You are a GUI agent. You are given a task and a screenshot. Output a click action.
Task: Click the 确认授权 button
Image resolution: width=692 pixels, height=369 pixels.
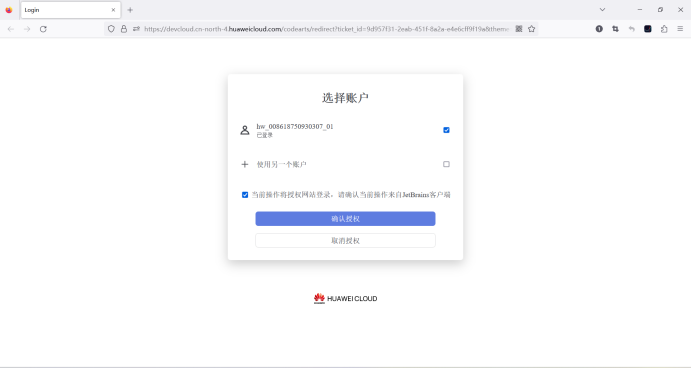tap(346, 218)
